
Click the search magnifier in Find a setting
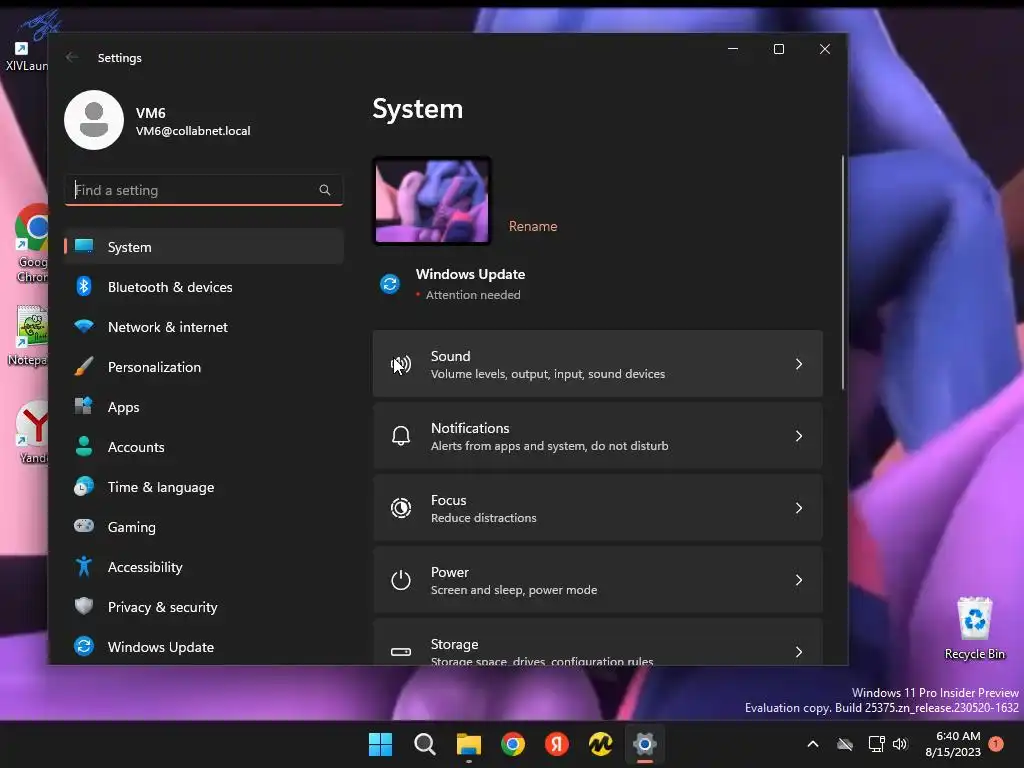pyautogui.click(x=325, y=190)
